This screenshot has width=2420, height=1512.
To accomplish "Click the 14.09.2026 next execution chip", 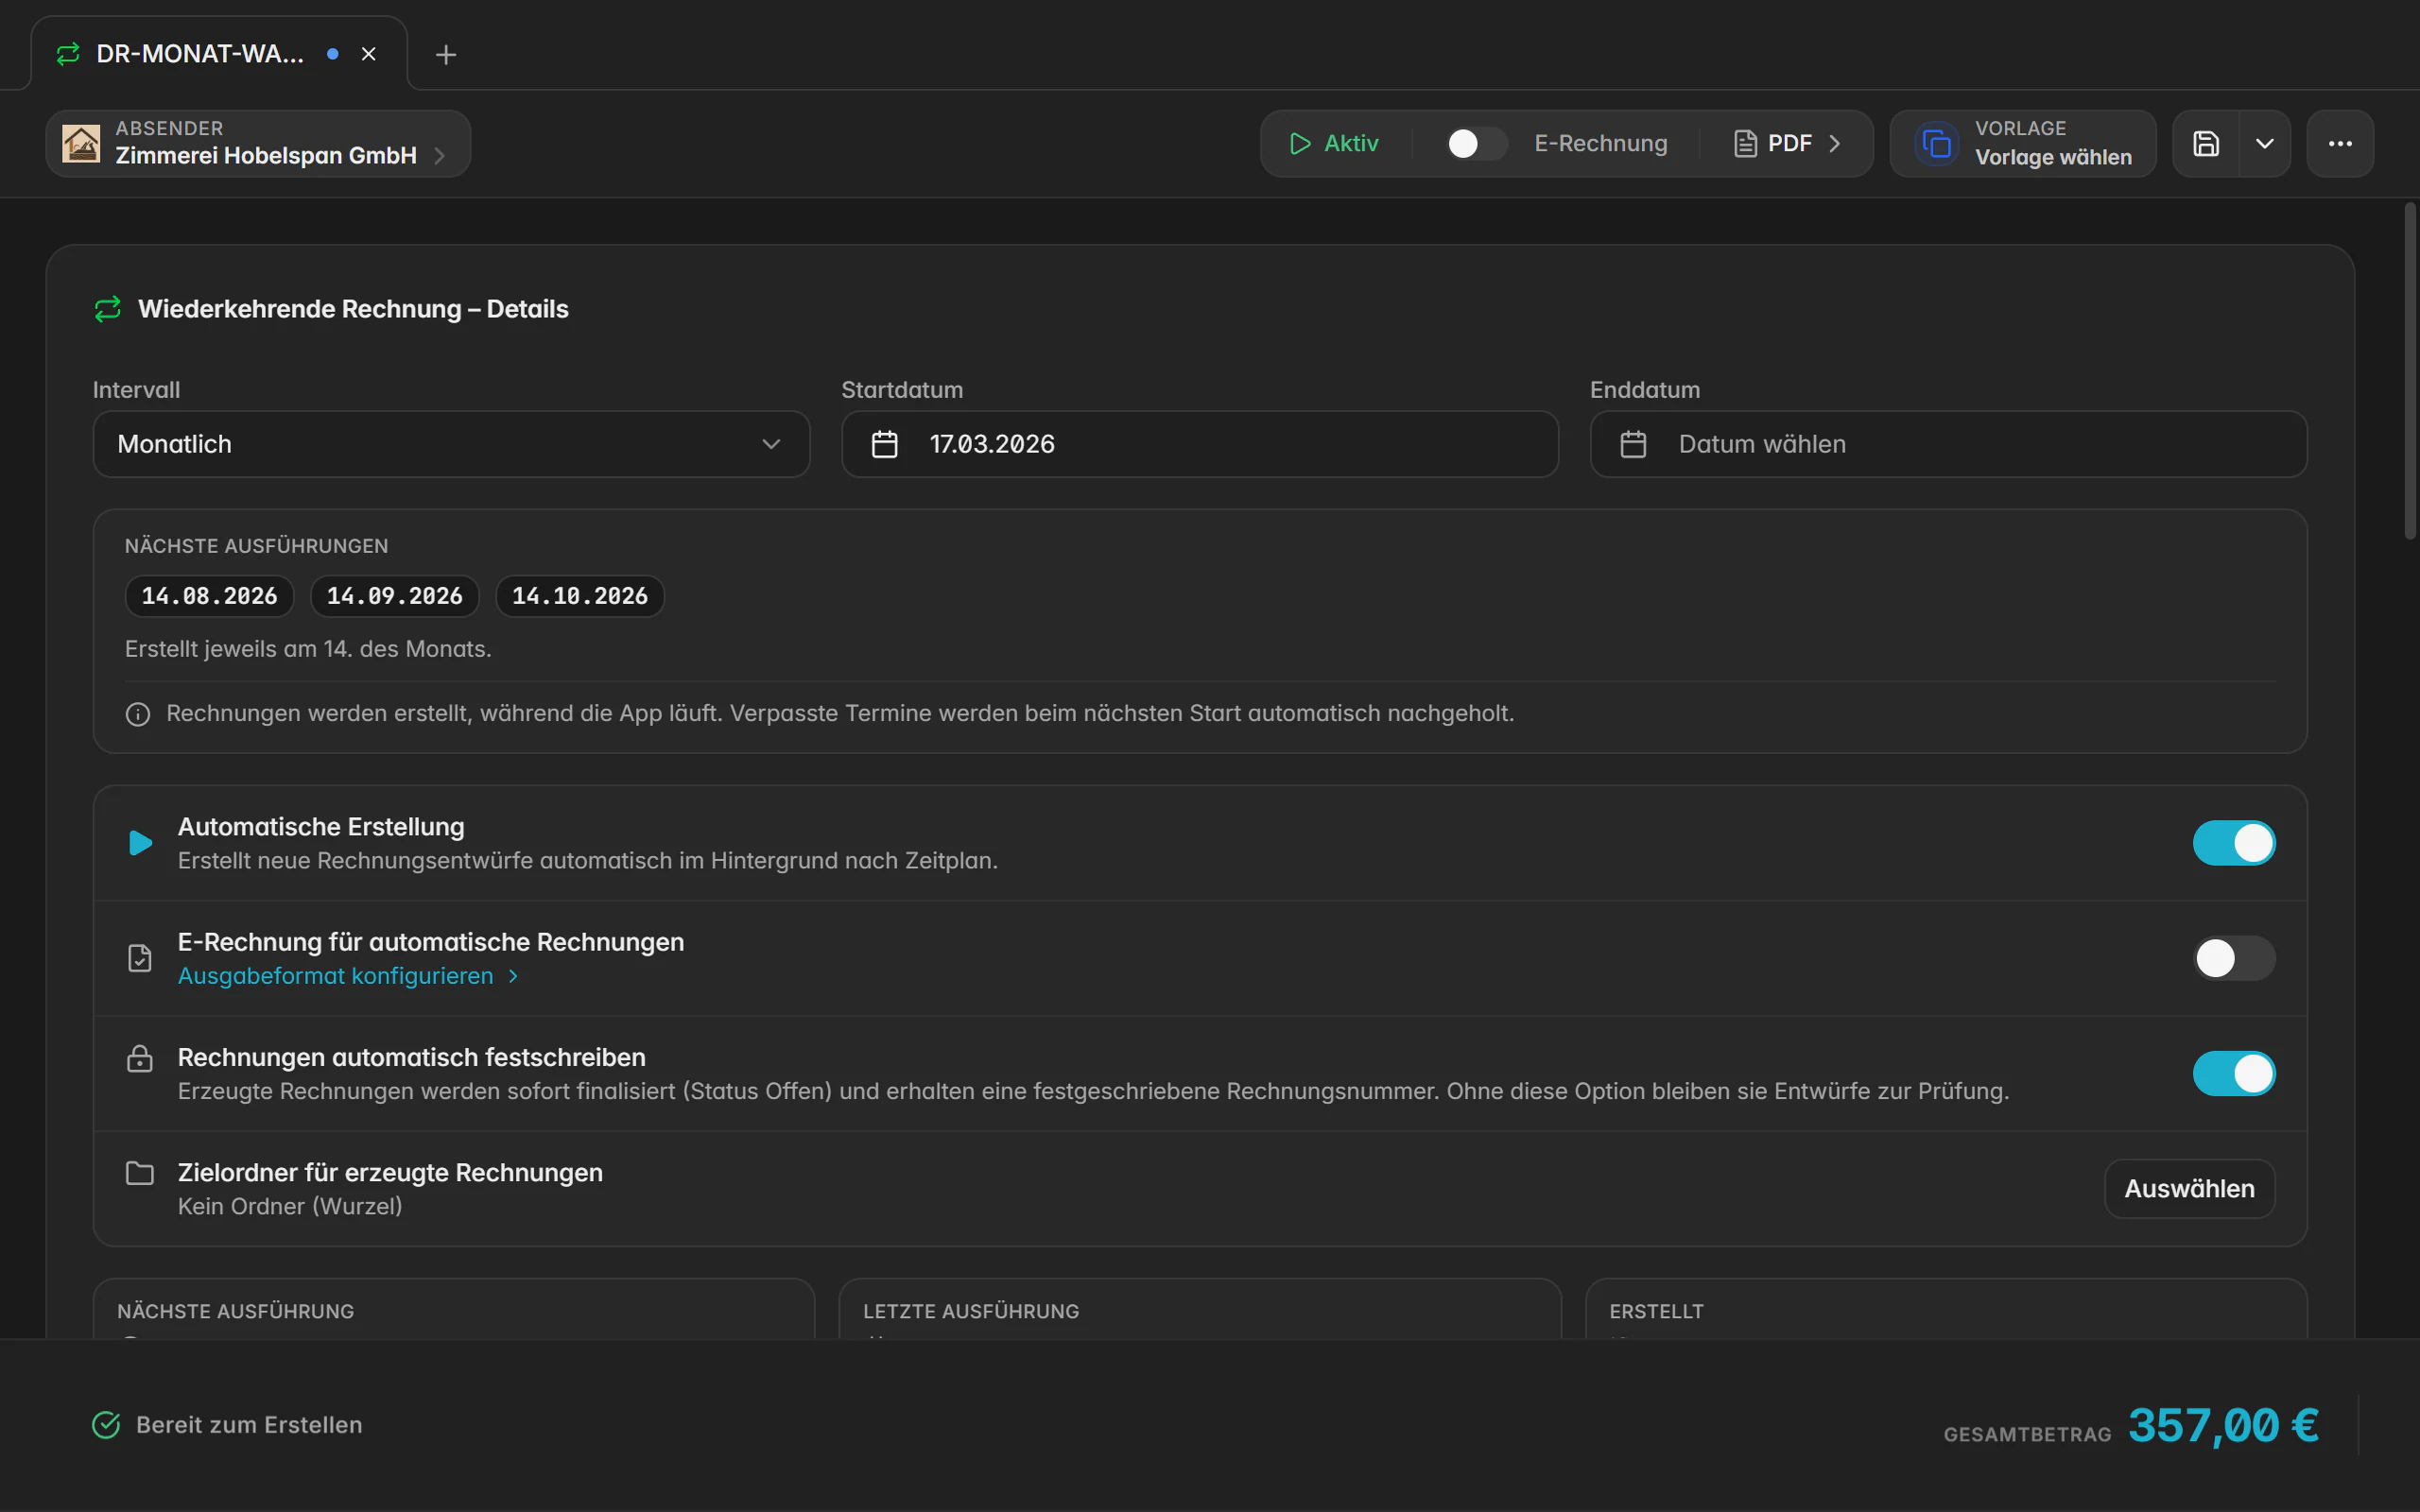I will (x=395, y=596).
